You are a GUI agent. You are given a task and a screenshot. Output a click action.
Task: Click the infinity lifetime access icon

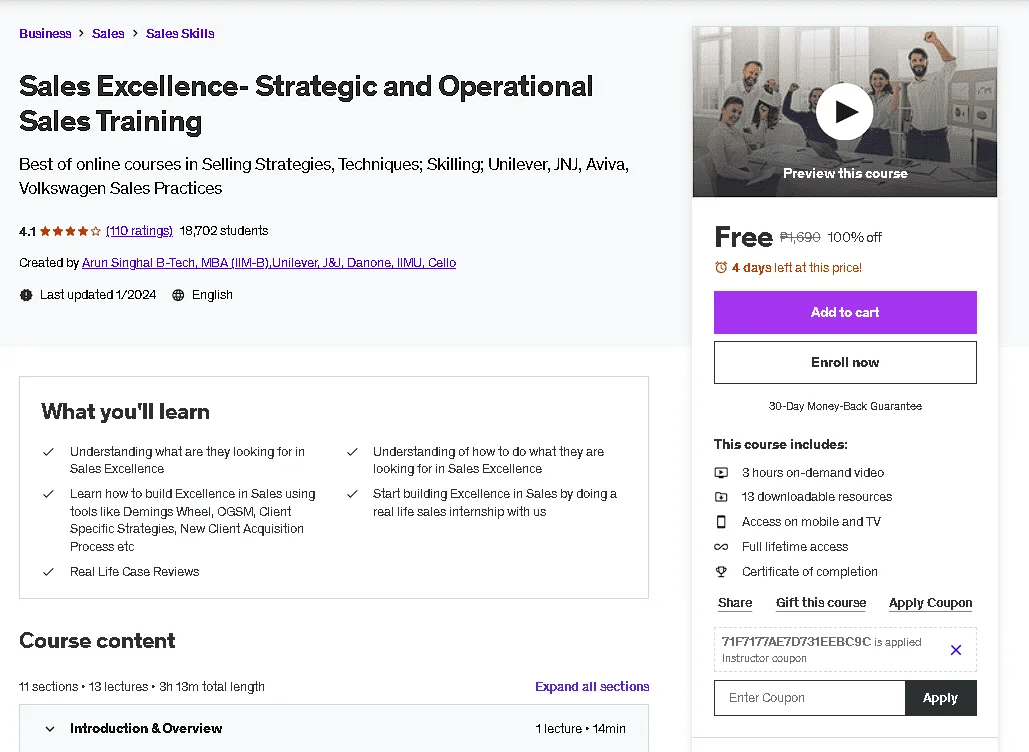(x=721, y=547)
